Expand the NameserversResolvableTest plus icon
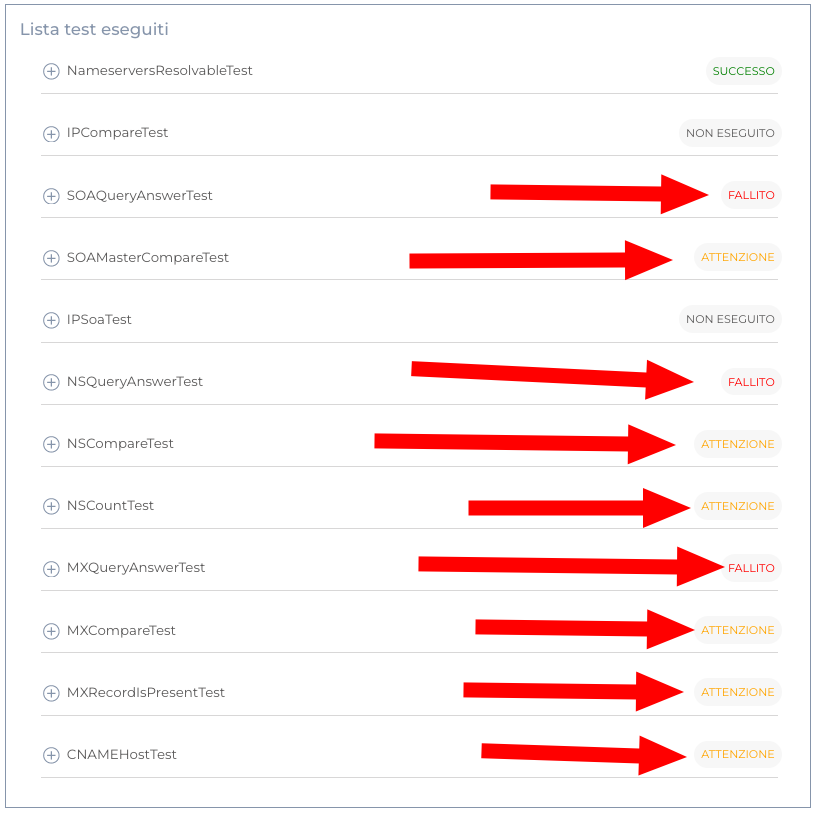 click(51, 72)
